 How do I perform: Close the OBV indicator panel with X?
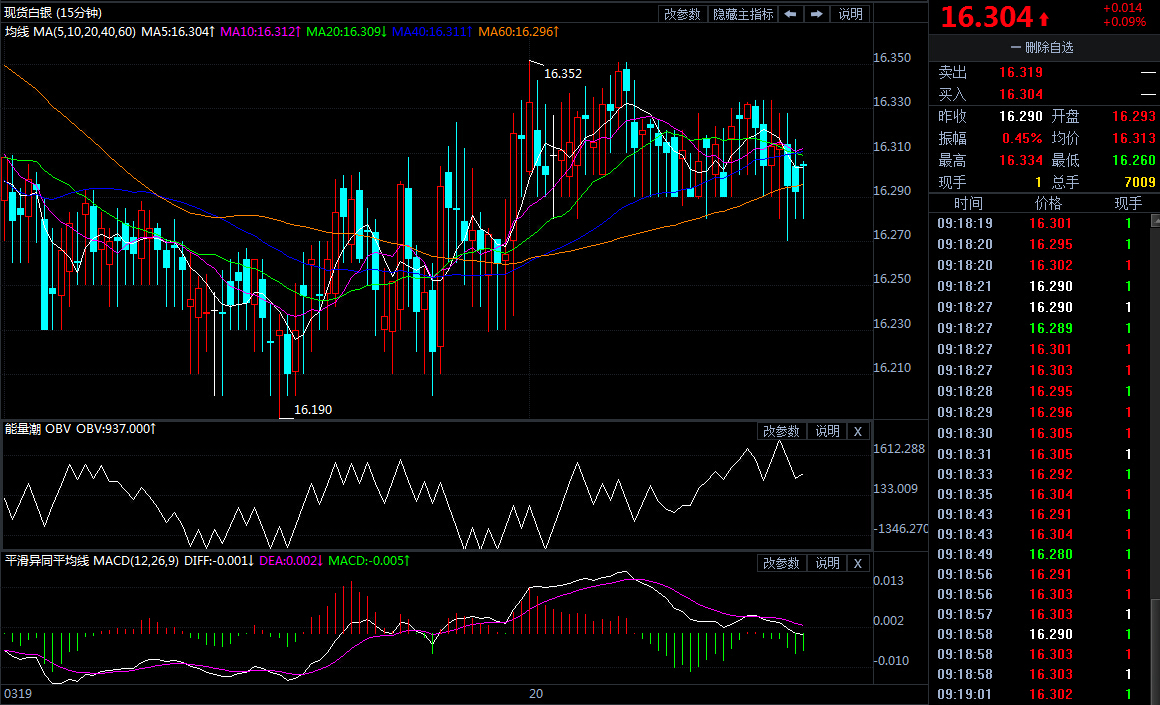click(857, 431)
